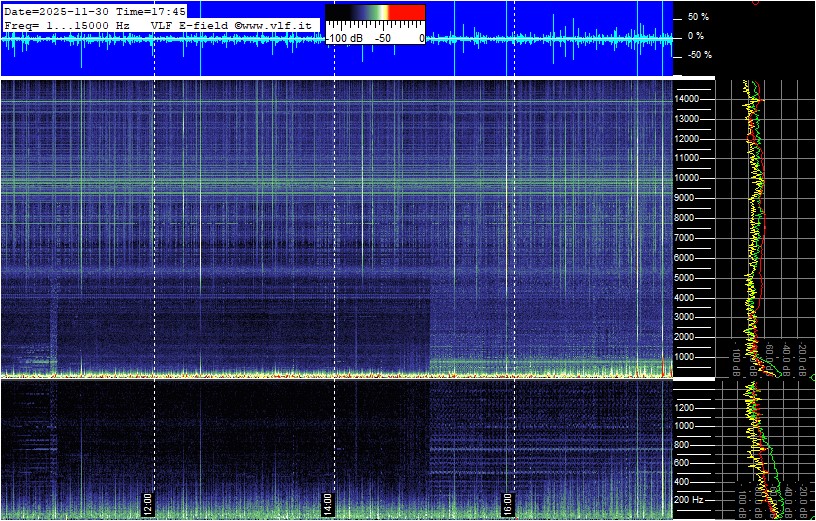Click the Freq= 1...15000 Hz range text
The image size is (816, 521).
coord(68,24)
